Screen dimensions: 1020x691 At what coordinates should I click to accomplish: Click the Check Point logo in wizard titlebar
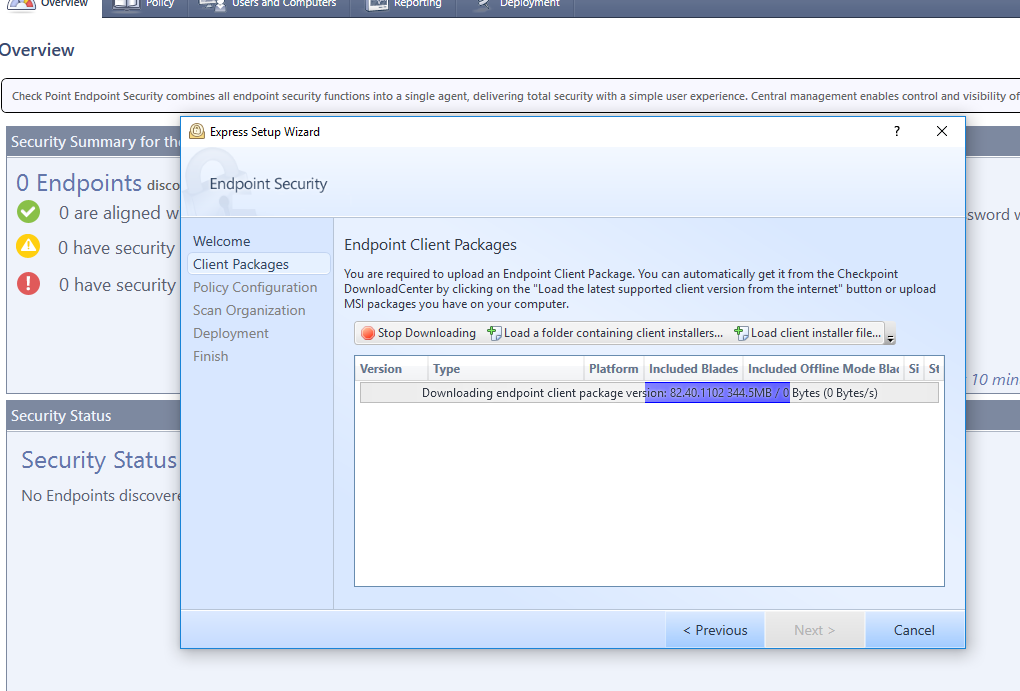pos(197,131)
